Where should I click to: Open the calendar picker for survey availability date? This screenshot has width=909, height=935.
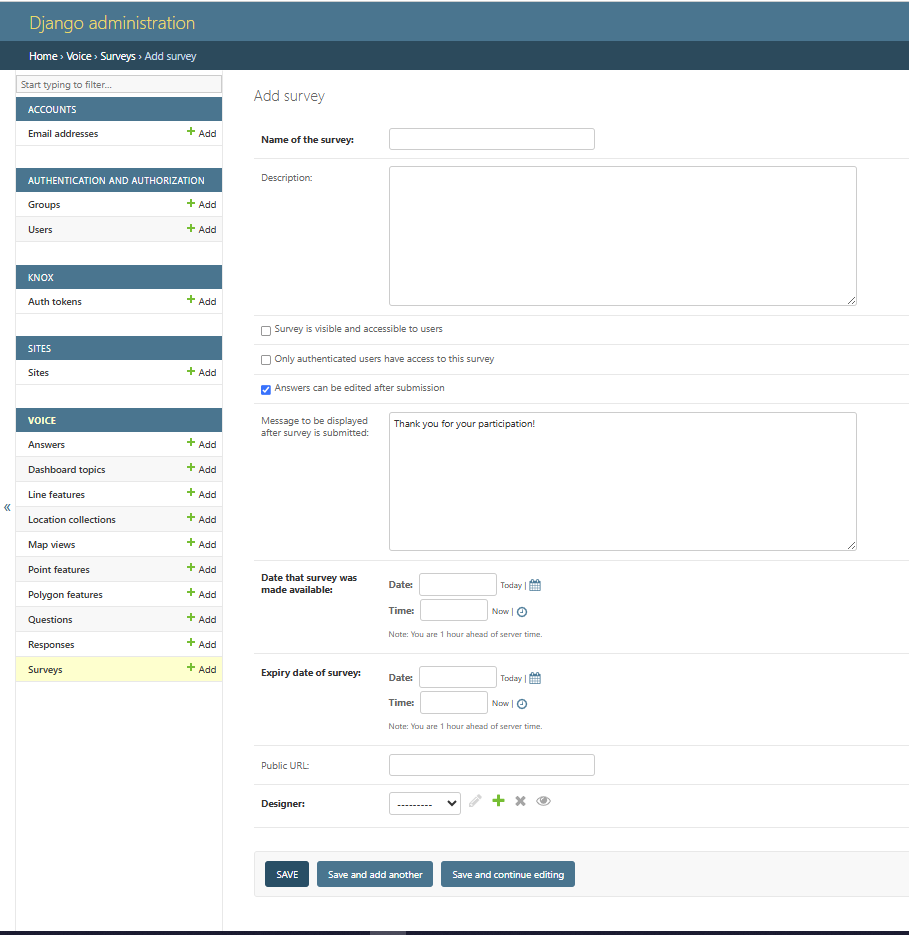click(535, 585)
